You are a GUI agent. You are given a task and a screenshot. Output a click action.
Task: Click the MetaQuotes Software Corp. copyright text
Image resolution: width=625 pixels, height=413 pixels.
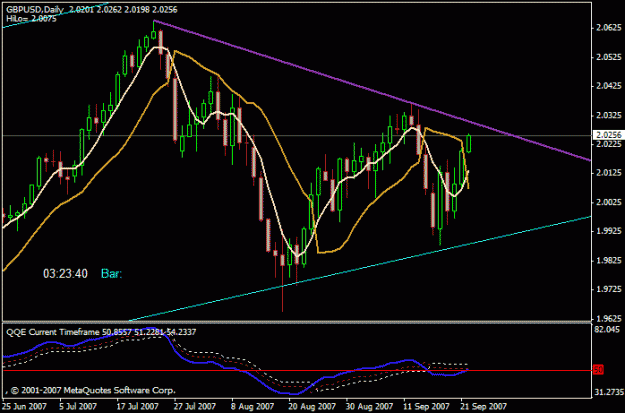92,390
